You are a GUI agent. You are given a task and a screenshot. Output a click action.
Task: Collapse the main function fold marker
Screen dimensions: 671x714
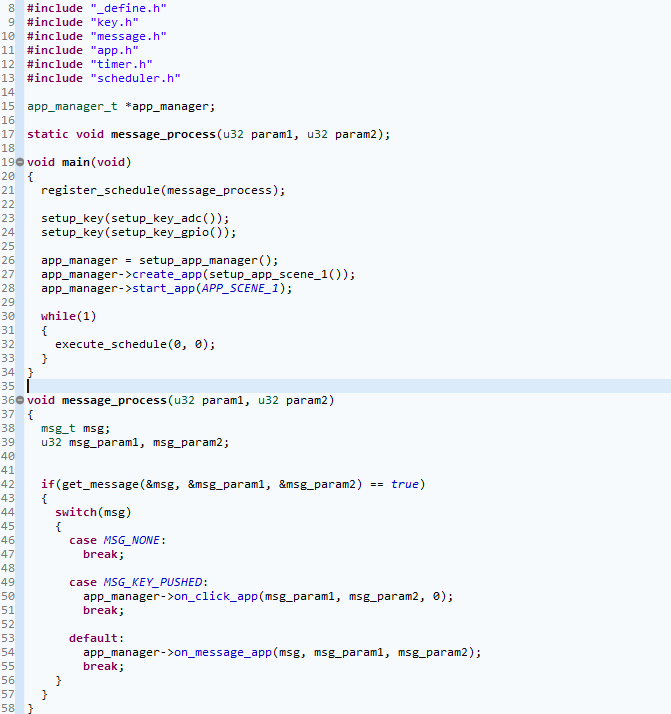[20, 162]
